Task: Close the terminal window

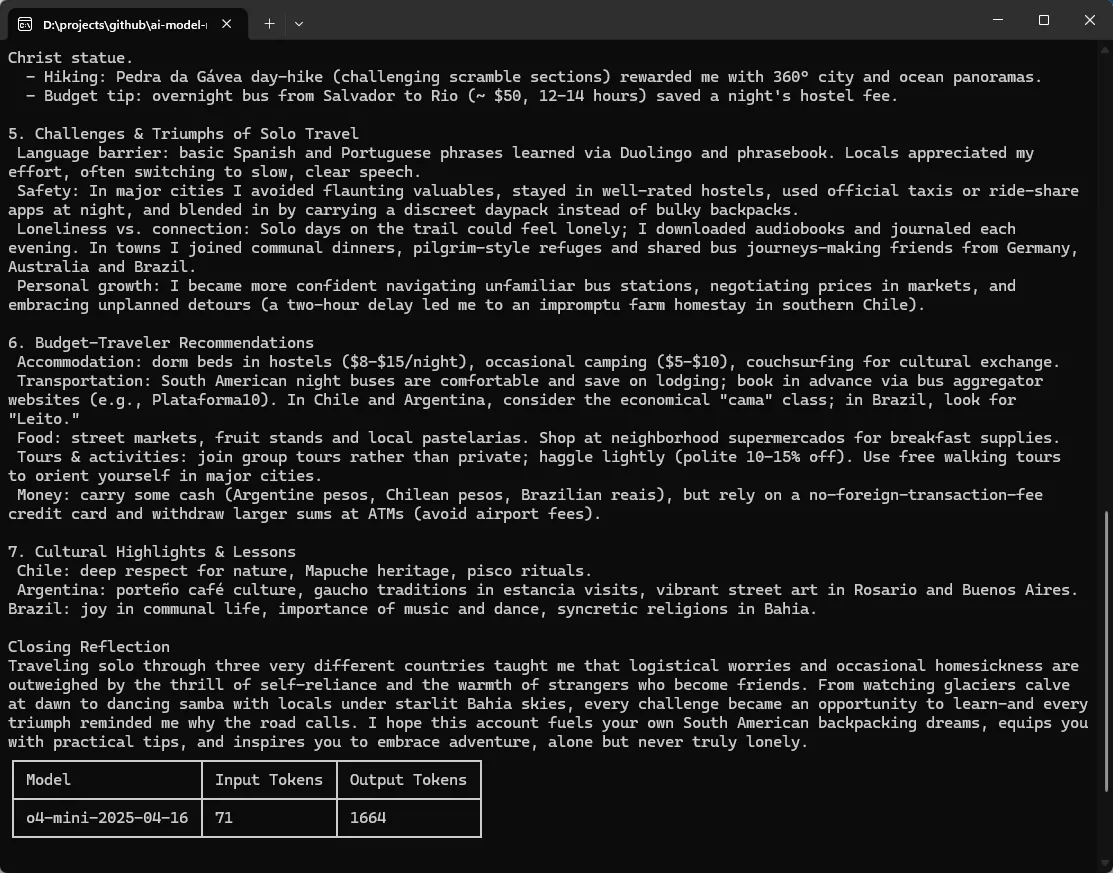Action: (1090, 20)
